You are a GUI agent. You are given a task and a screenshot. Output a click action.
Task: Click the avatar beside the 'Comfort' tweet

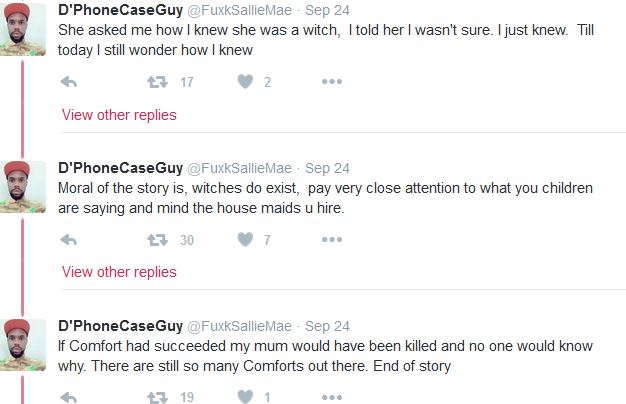click(22, 343)
